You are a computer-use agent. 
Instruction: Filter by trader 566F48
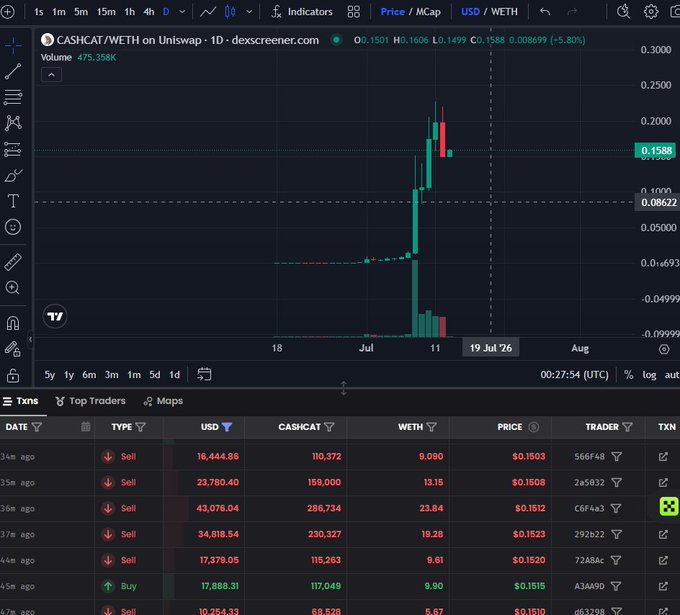click(616, 456)
